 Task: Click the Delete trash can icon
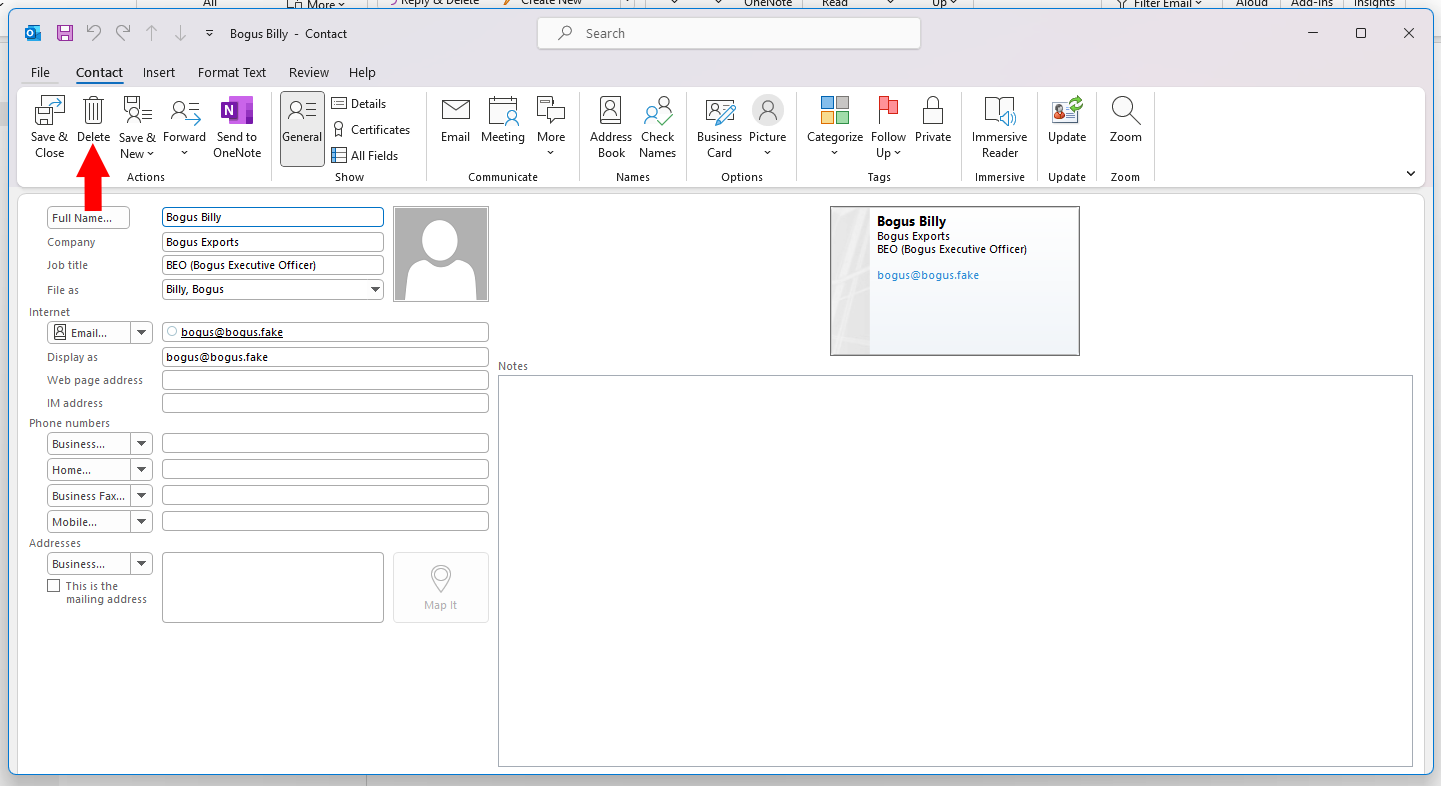(x=93, y=111)
